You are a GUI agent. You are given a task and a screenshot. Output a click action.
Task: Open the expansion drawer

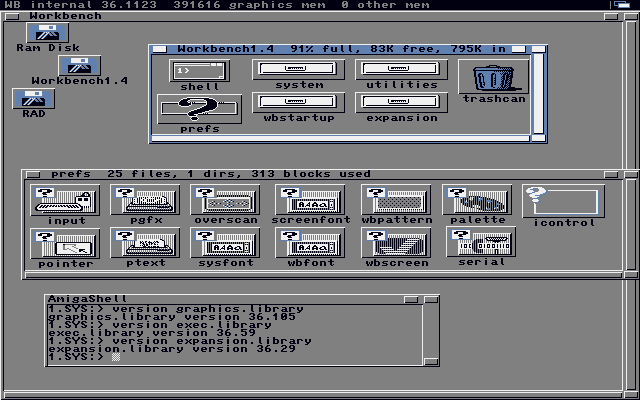[401, 102]
